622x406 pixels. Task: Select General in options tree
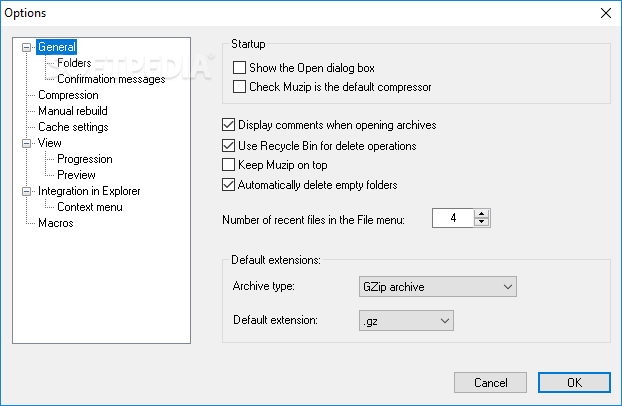pos(57,47)
